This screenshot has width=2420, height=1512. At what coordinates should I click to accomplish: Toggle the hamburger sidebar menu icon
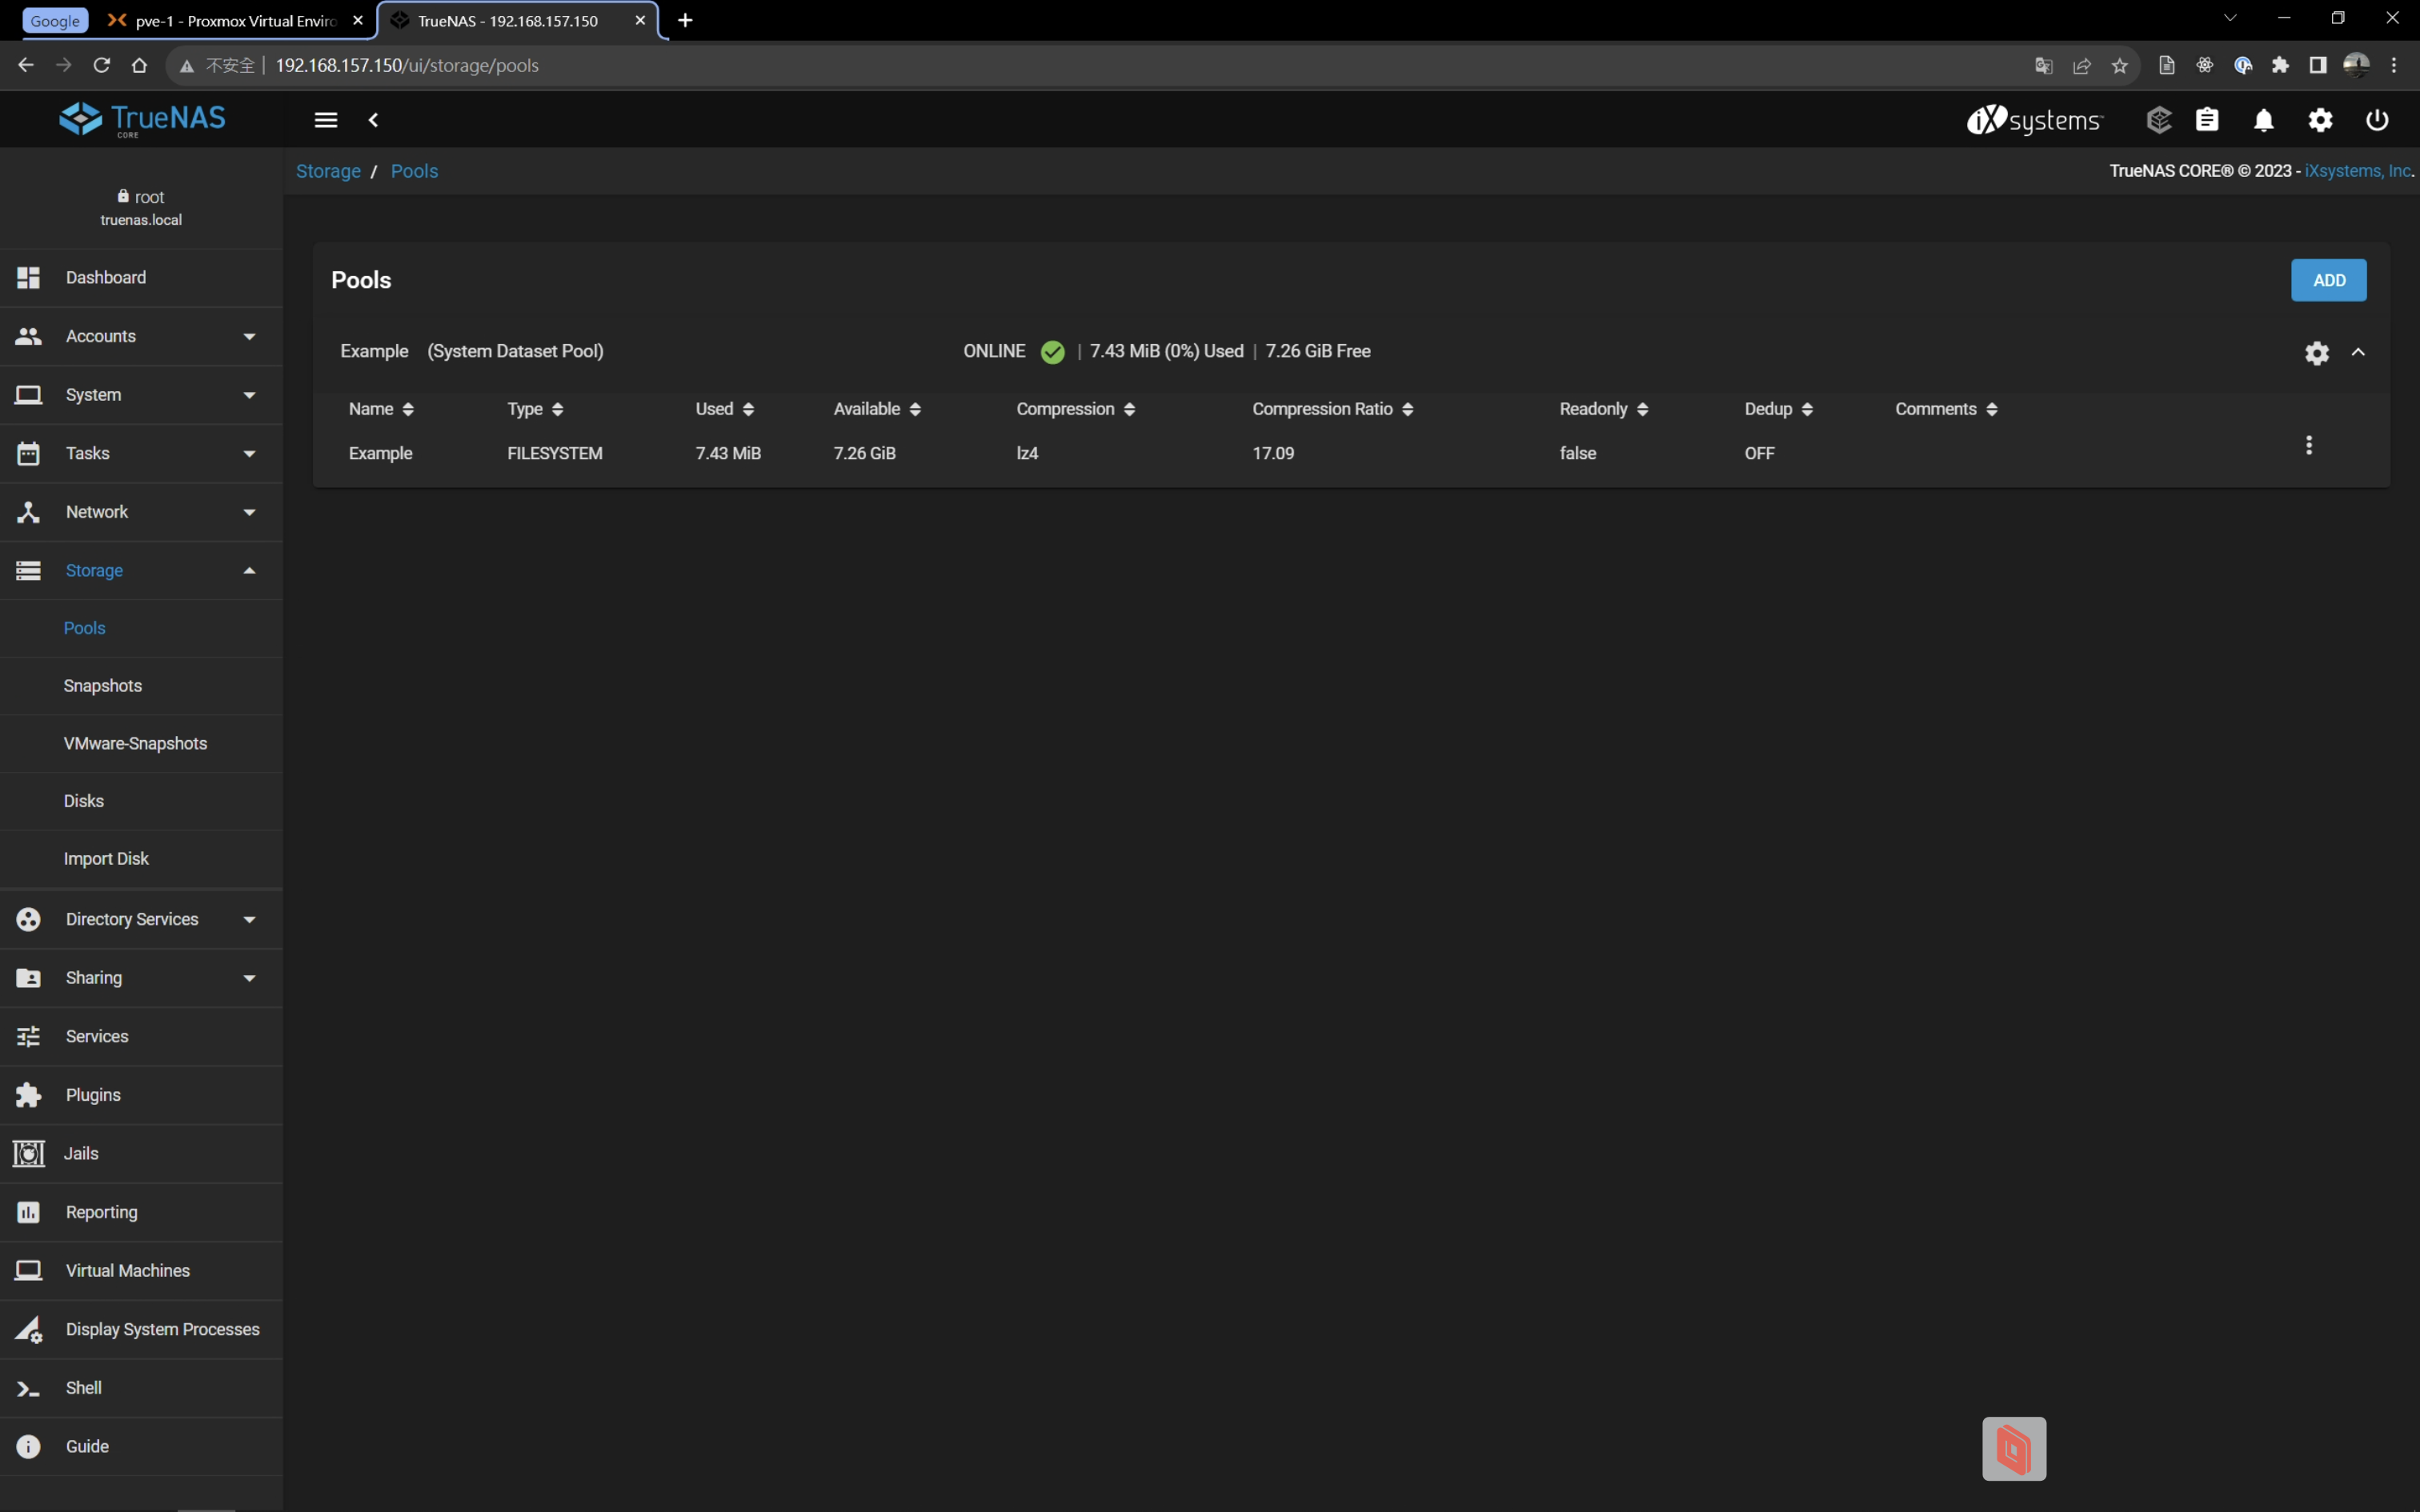(325, 120)
